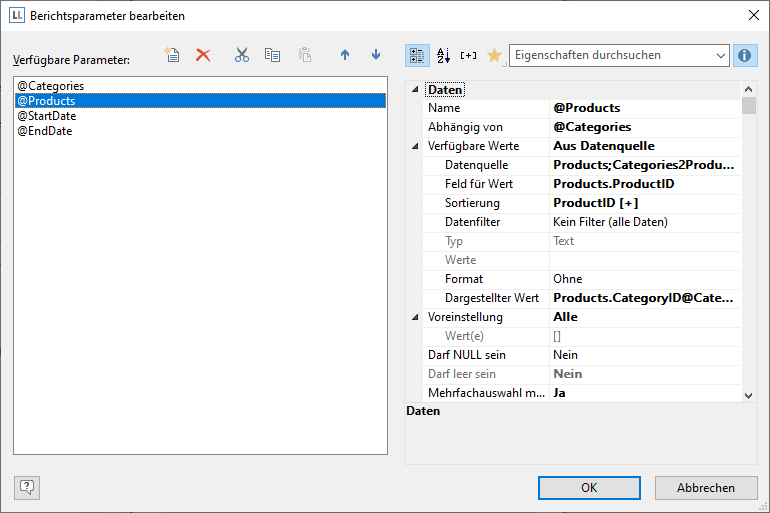Screen dimensions: 770x513
Task: Select @Categories in the parameter list
Action: click(x=50, y=86)
